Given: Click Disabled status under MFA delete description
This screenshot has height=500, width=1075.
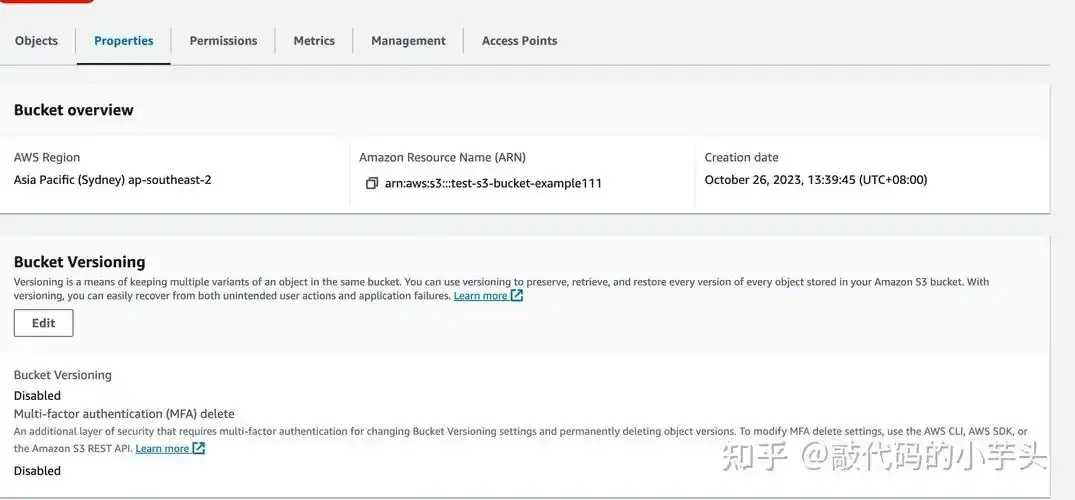Looking at the screenshot, I should pyautogui.click(x=37, y=471).
